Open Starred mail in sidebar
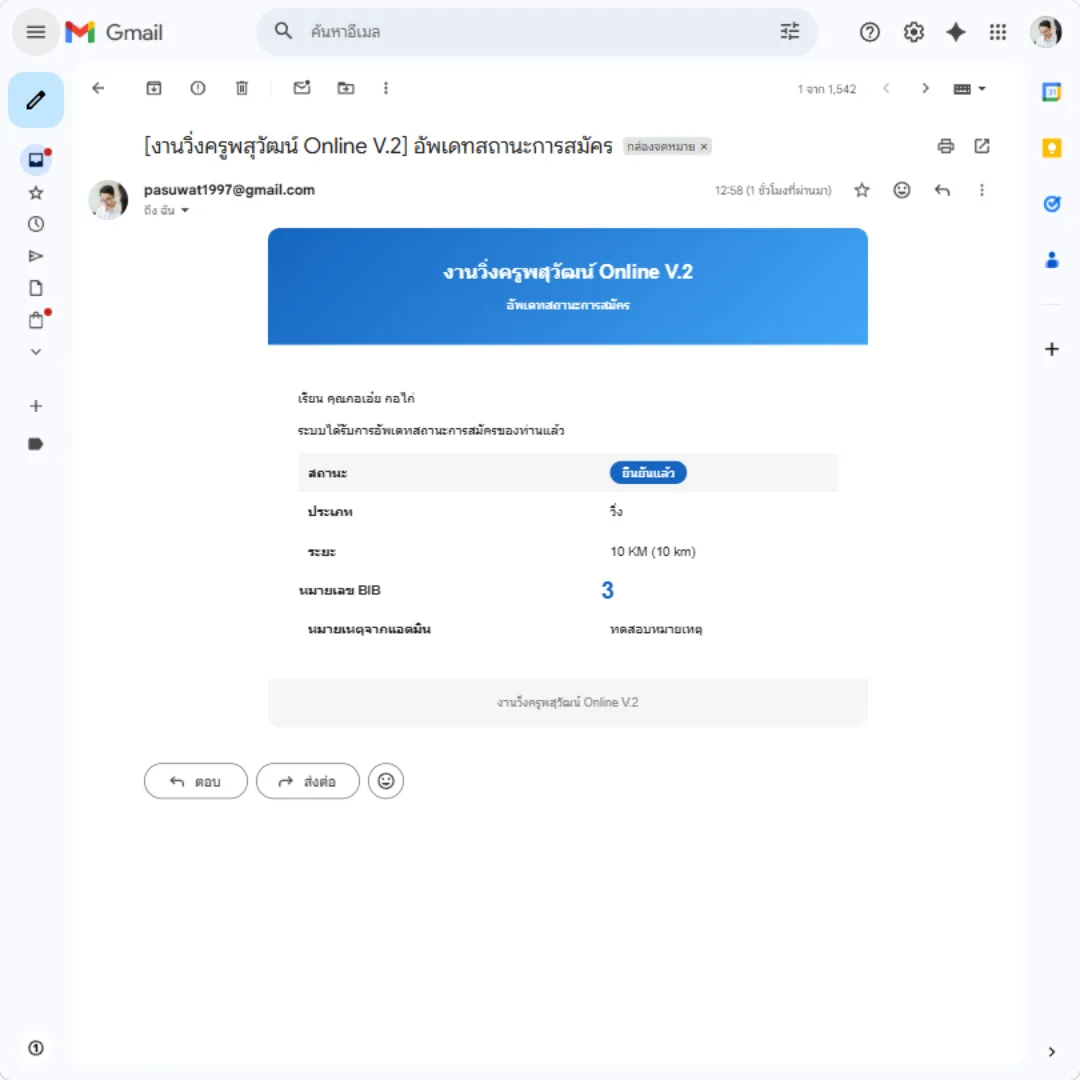Image resolution: width=1080 pixels, height=1080 pixels. pyautogui.click(x=36, y=193)
